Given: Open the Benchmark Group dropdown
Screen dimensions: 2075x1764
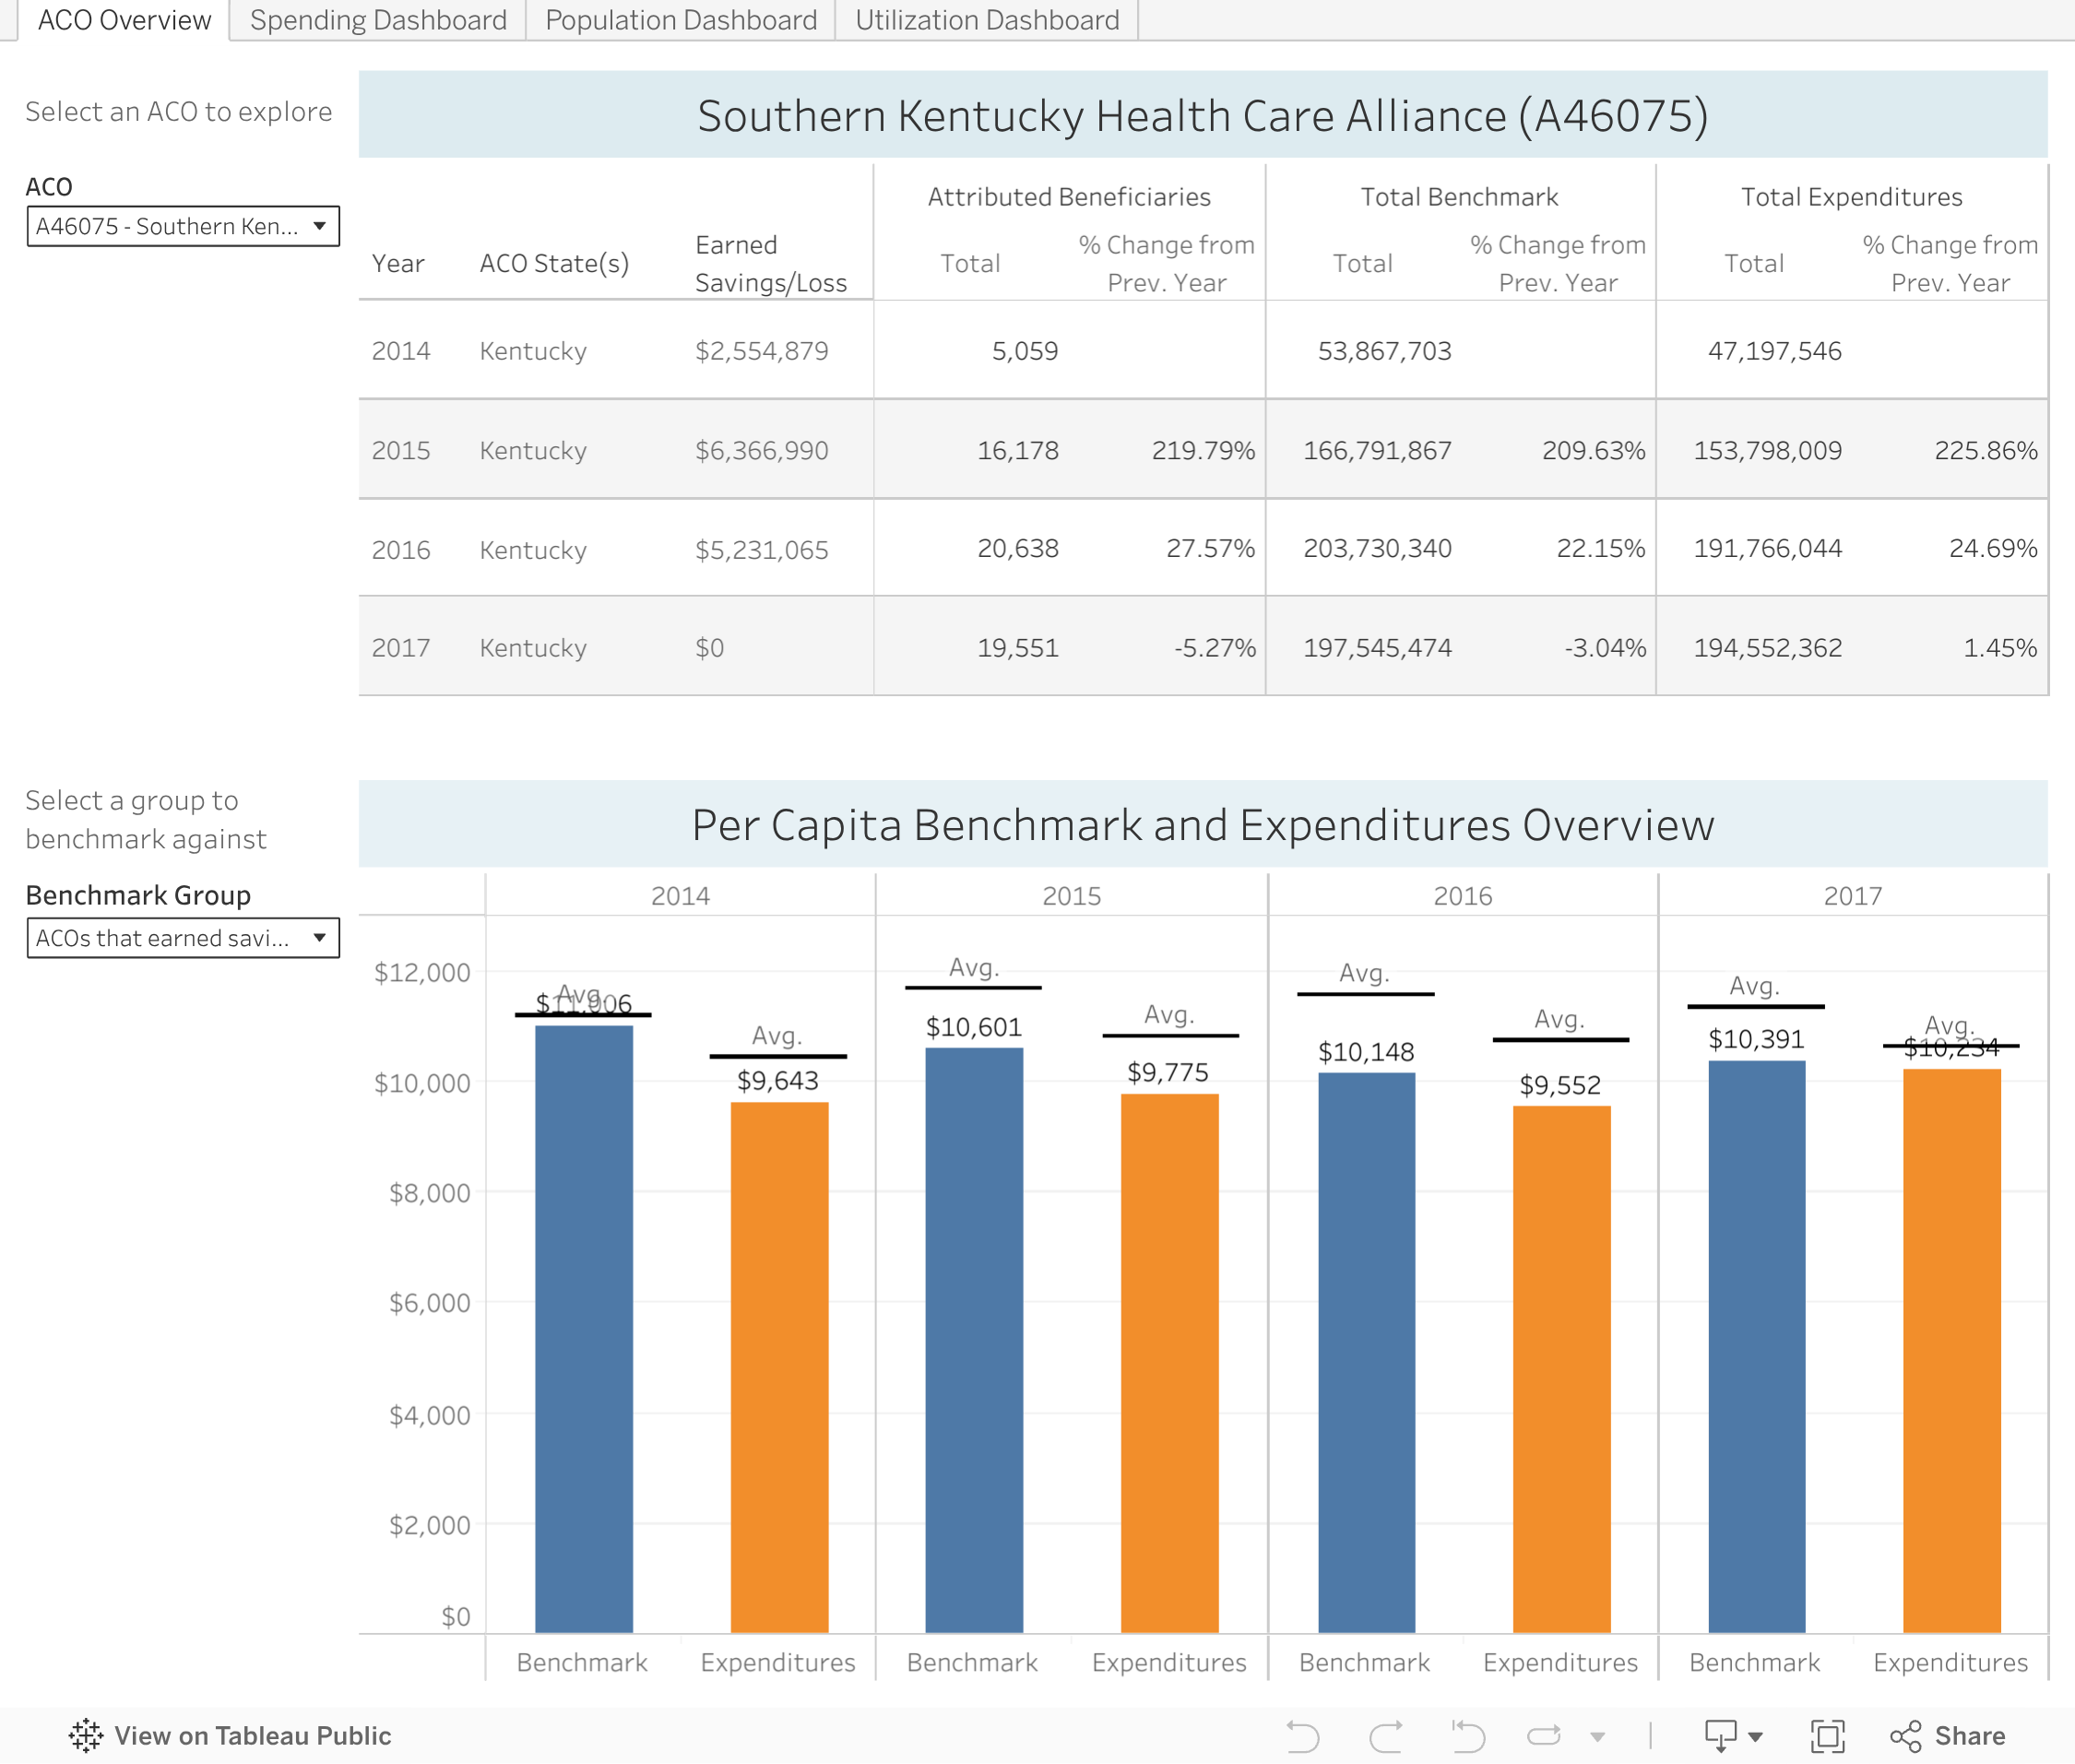Looking at the screenshot, I should [183, 938].
